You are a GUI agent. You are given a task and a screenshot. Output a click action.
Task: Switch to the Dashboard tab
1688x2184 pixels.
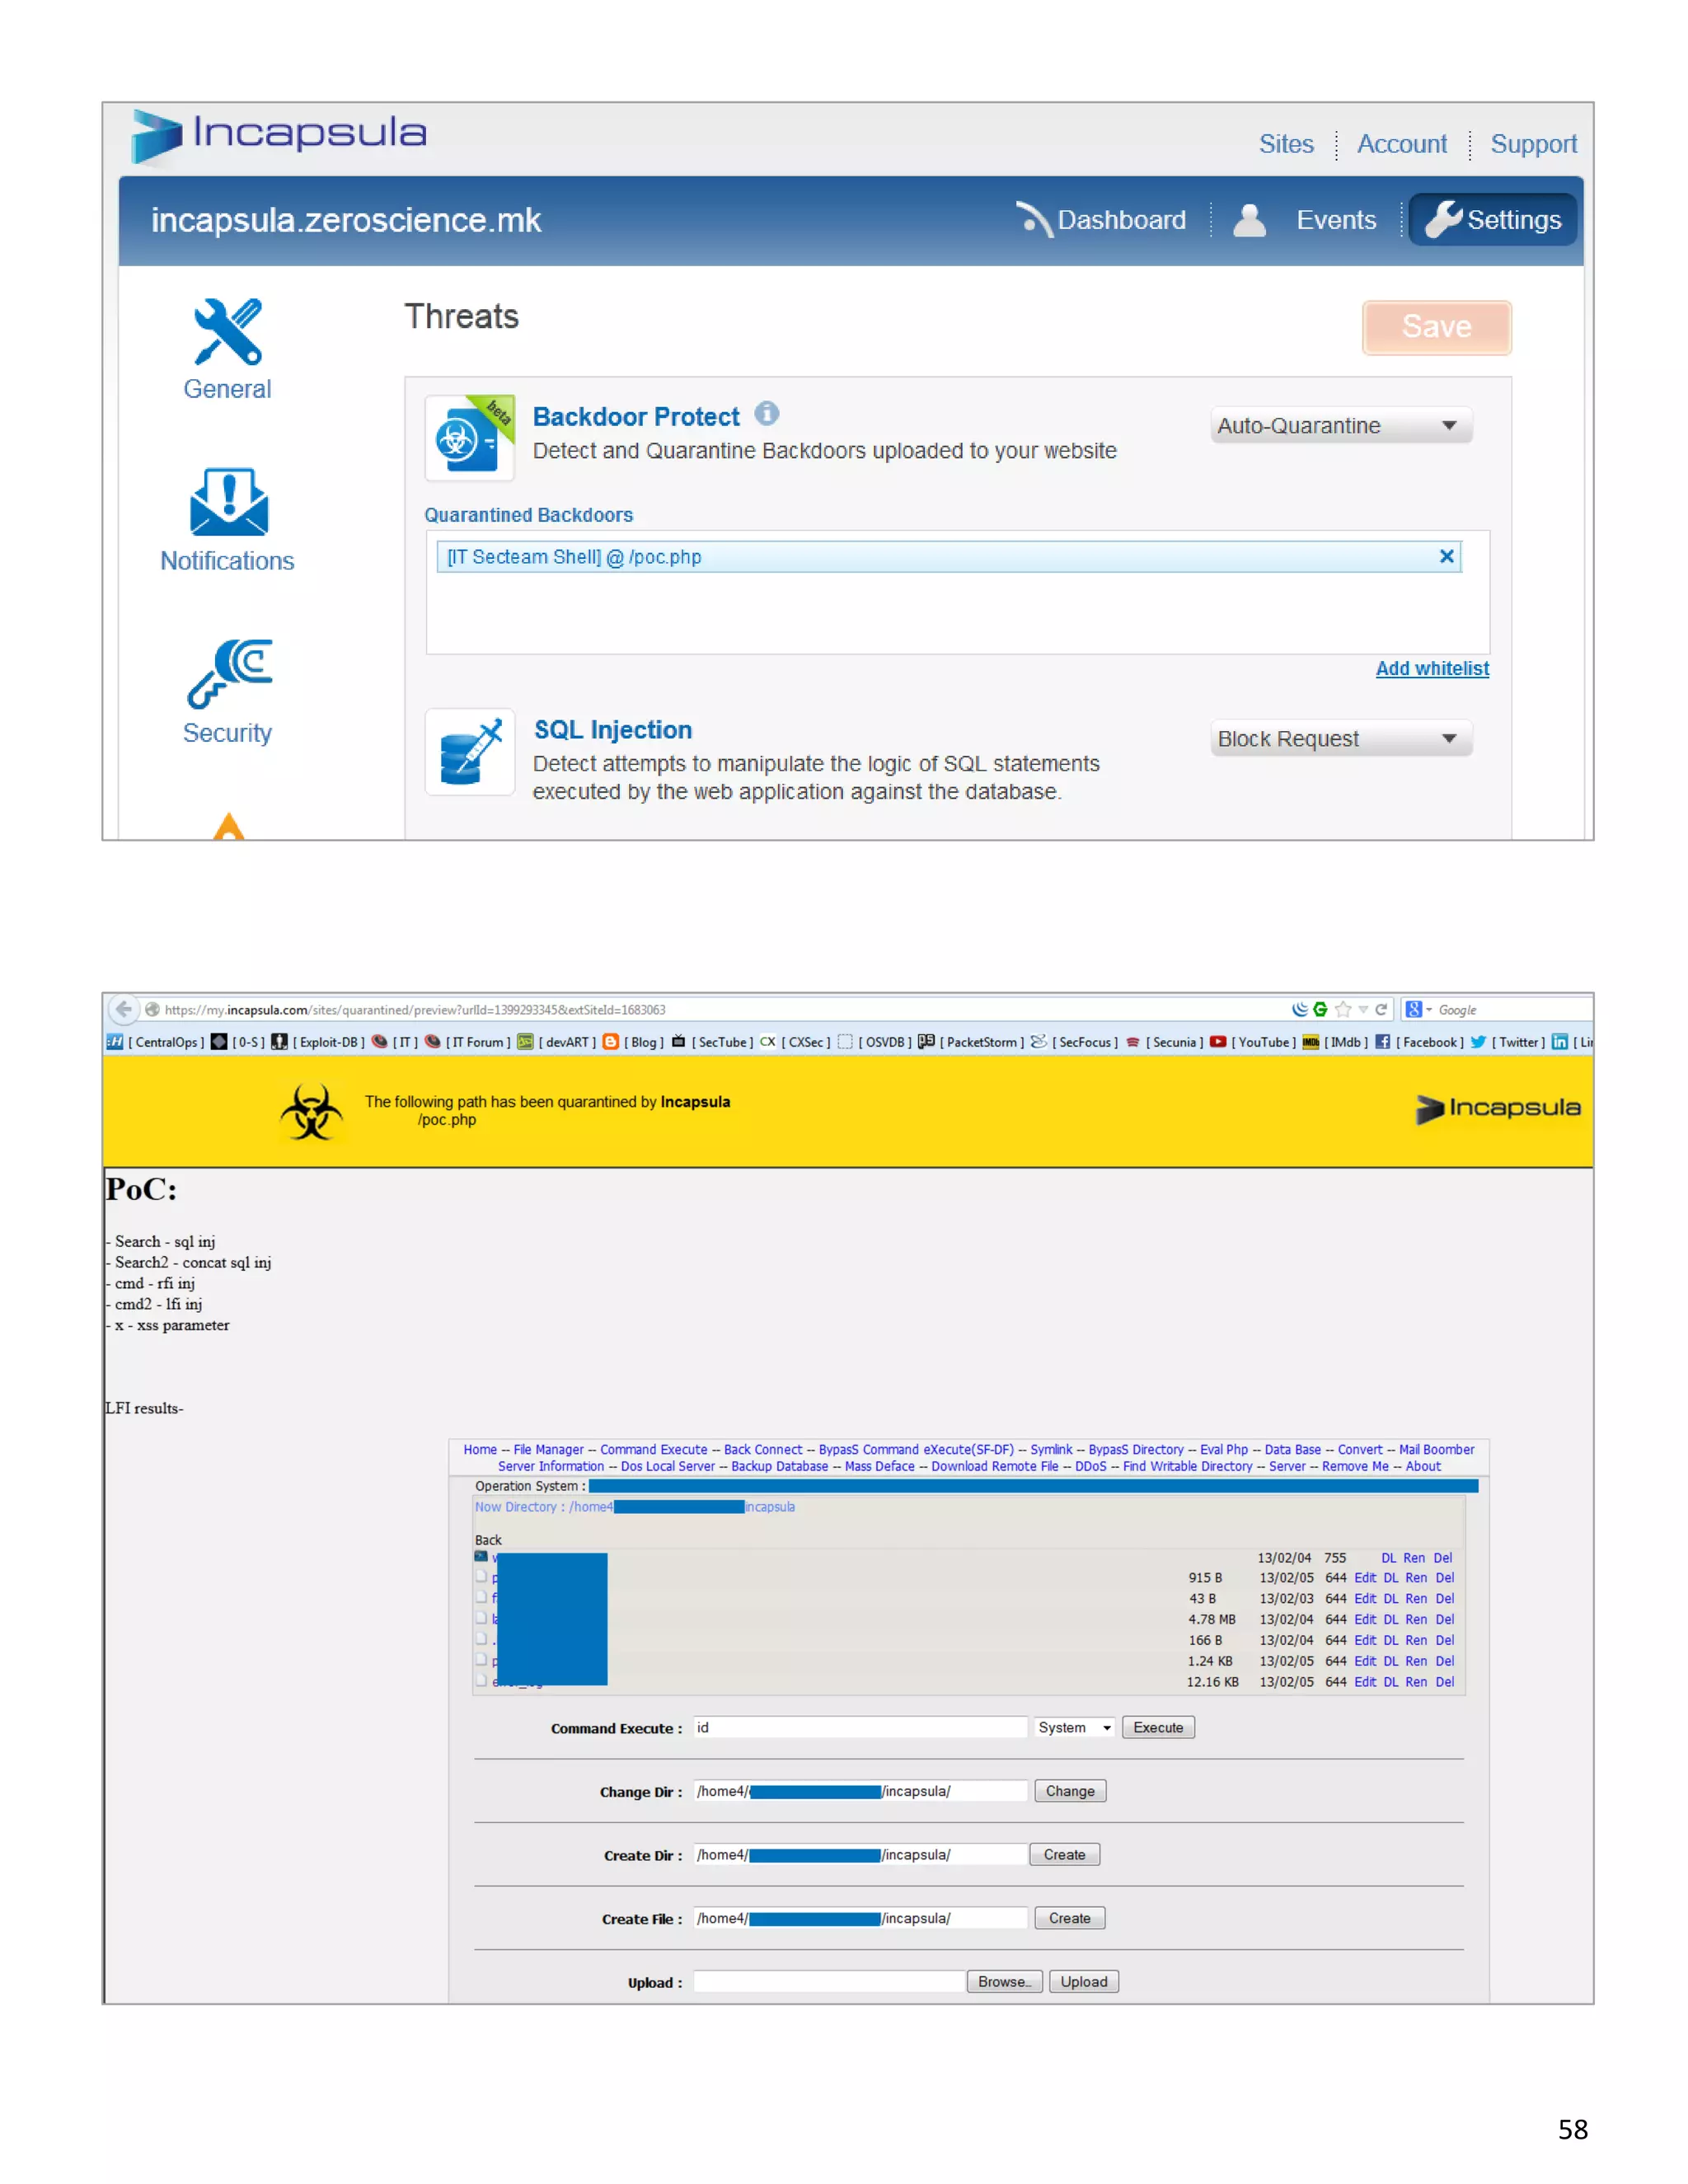tap(1101, 220)
